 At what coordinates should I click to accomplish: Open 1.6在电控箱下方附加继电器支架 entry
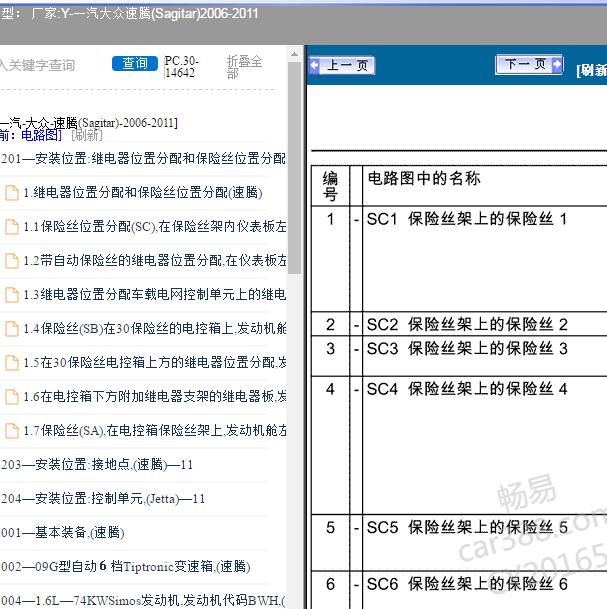(x=155, y=396)
